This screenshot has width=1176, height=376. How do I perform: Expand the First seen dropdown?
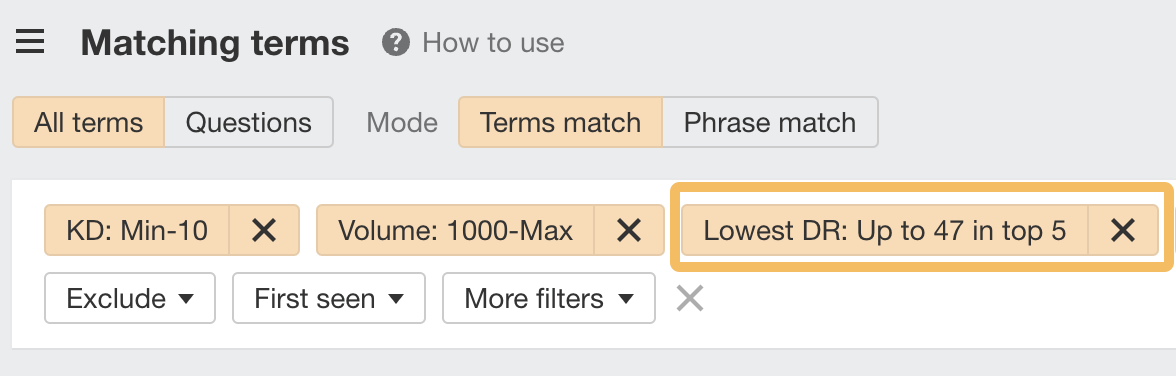coord(328,299)
